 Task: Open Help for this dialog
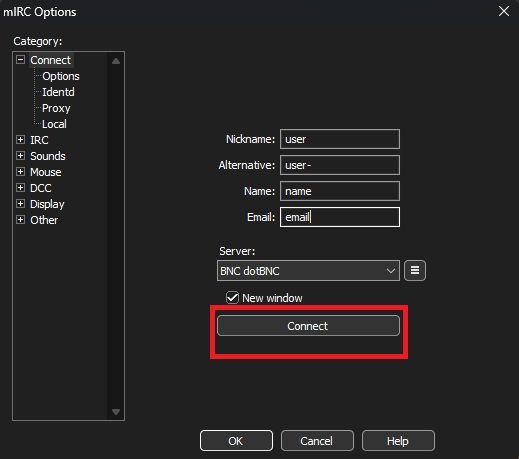point(398,441)
